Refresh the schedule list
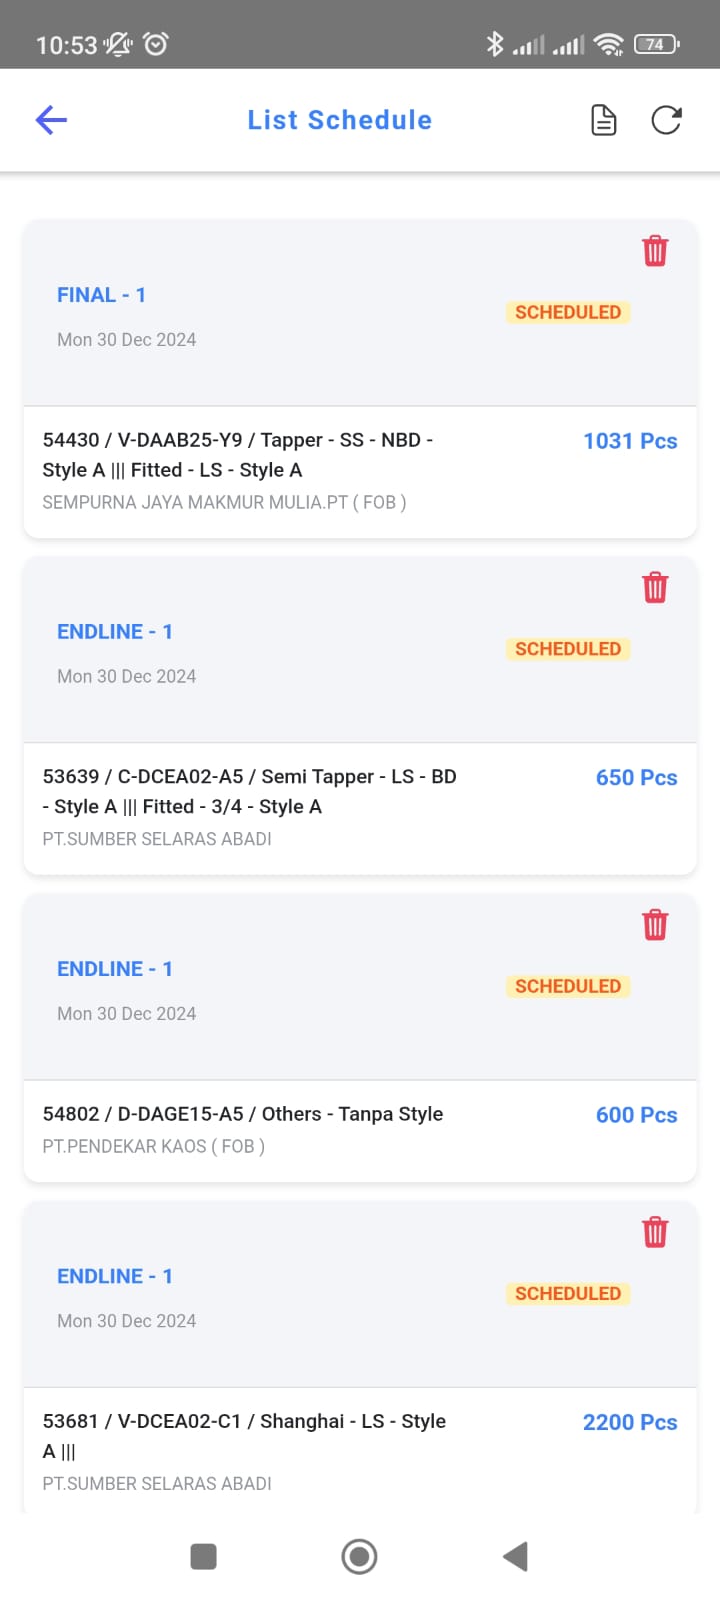The height and width of the screenshot is (1600, 720). click(666, 121)
